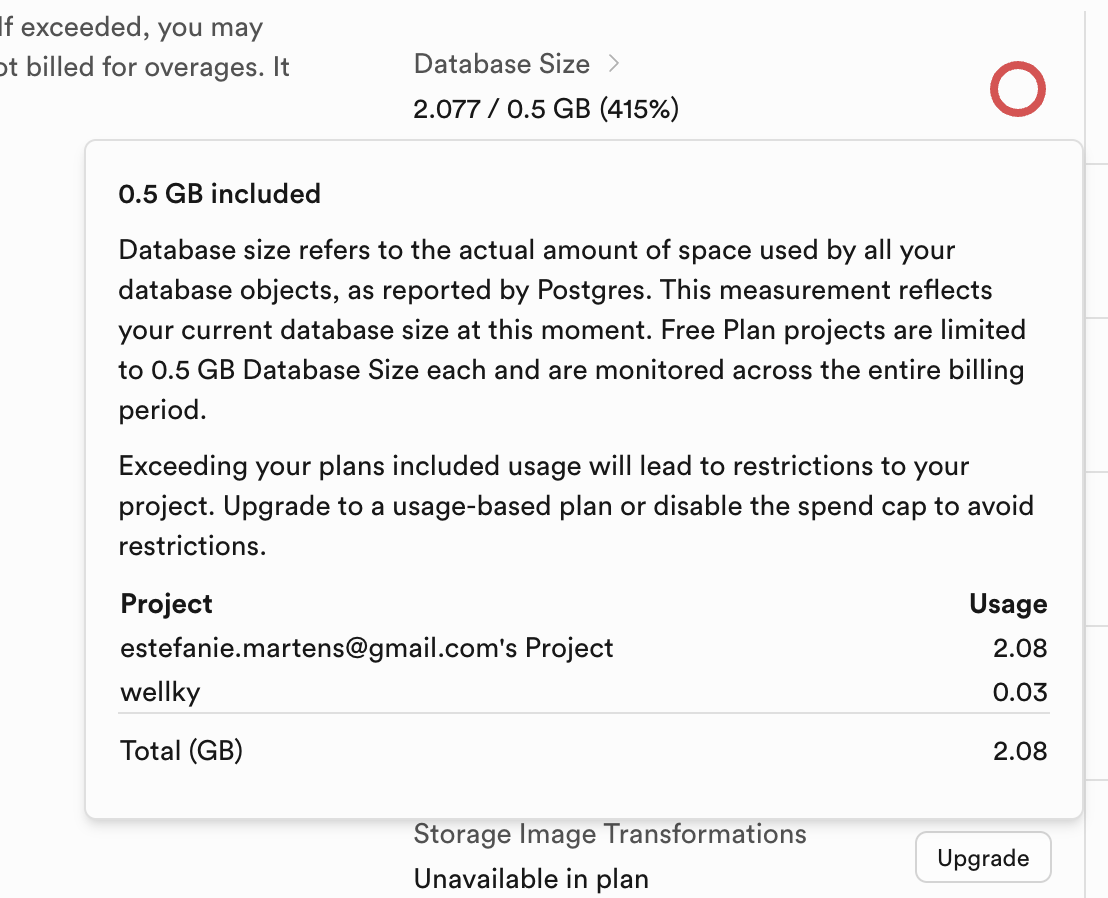Click the paragraph starting 'Exceeding your plans'
Image resolution: width=1108 pixels, height=898 pixels.
(x=575, y=506)
